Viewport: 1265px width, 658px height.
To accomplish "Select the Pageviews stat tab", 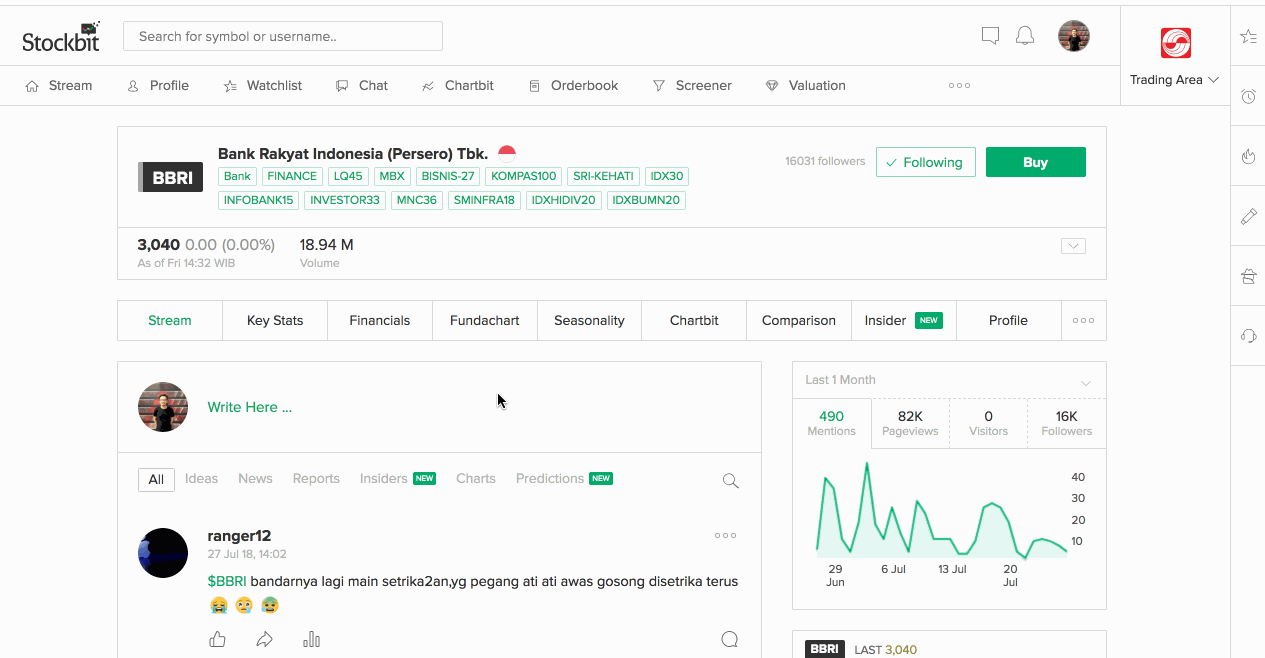I will click(910, 423).
